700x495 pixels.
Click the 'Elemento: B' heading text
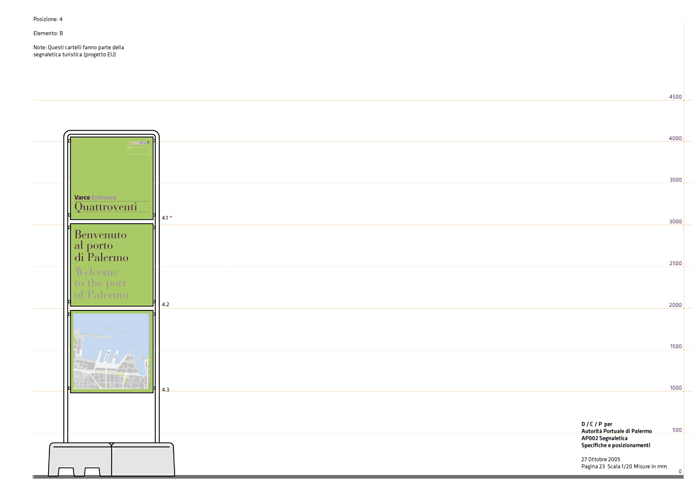click(x=48, y=33)
